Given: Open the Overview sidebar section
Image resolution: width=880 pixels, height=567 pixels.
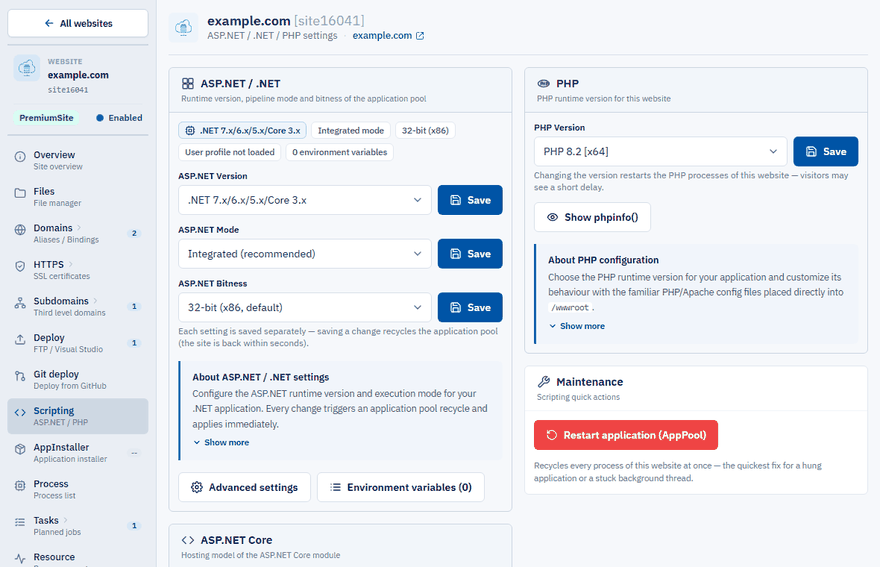Looking at the screenshot, I should pyautogui.click(x=78, y=160).
